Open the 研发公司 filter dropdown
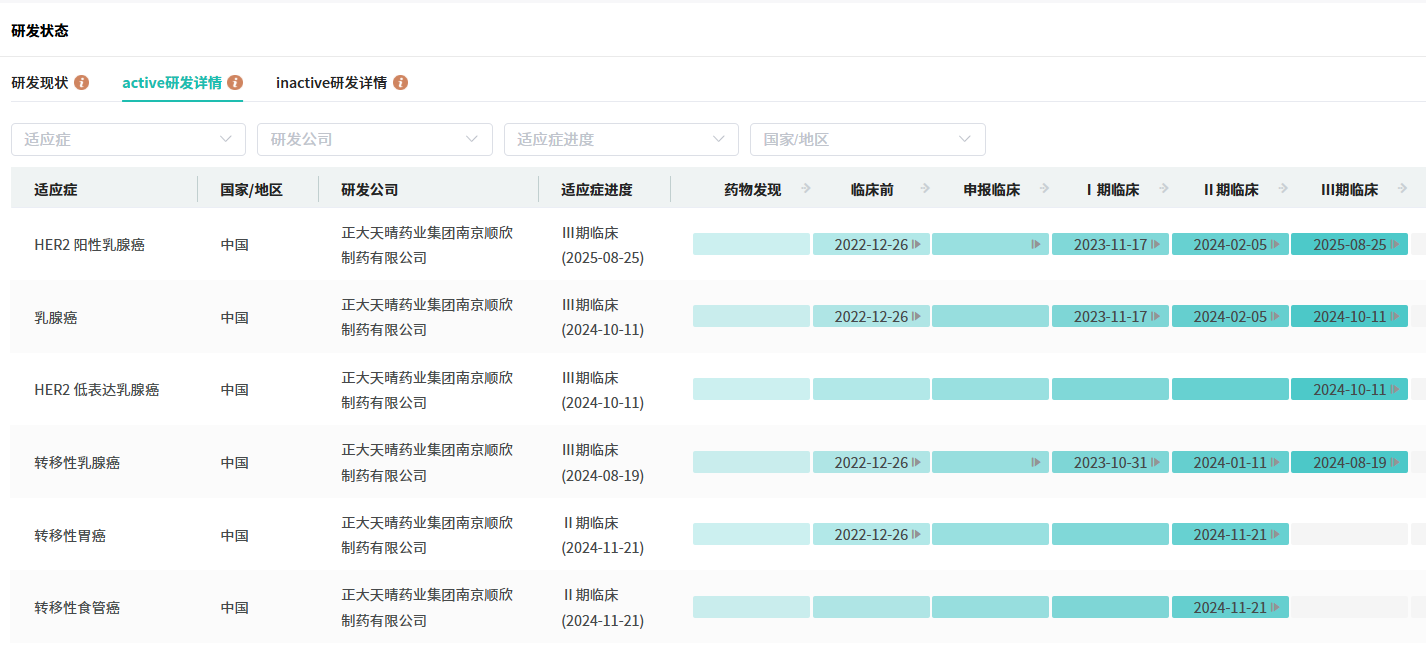The height and width of the screenshot is (655, 1426). (x=374, y=139)
